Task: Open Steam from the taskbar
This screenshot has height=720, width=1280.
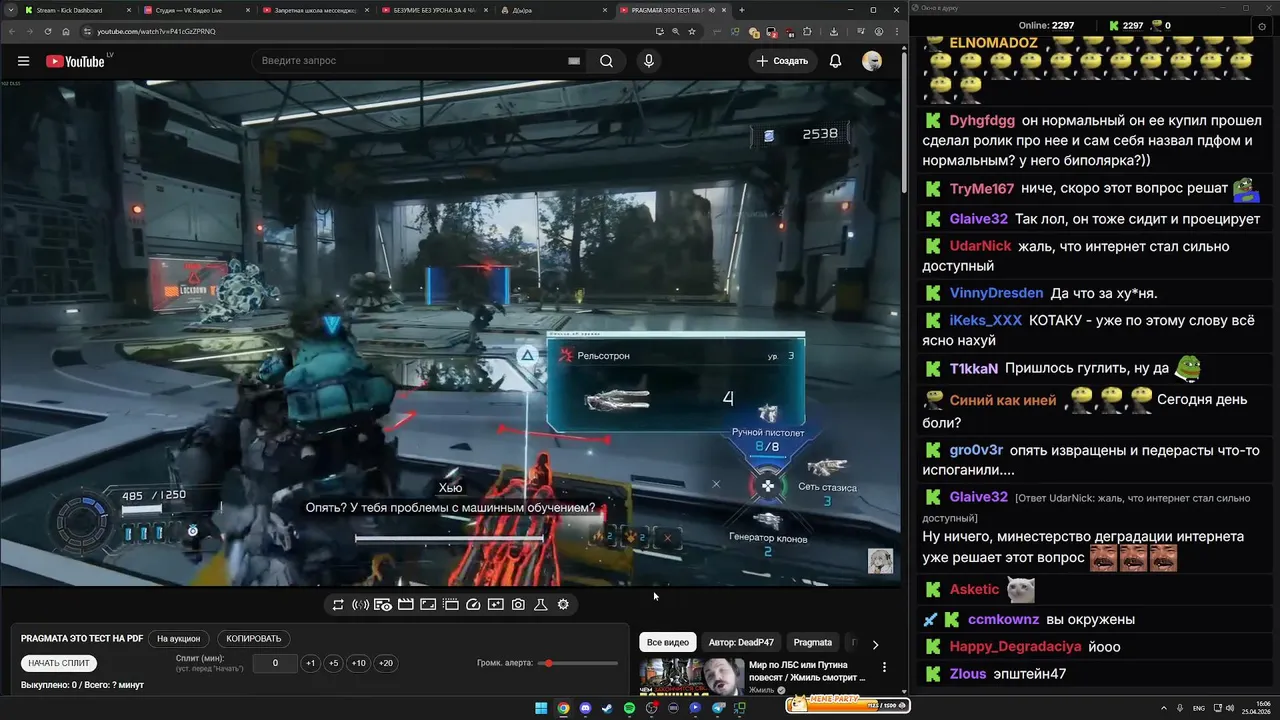Action: click(x=607, y=708)
